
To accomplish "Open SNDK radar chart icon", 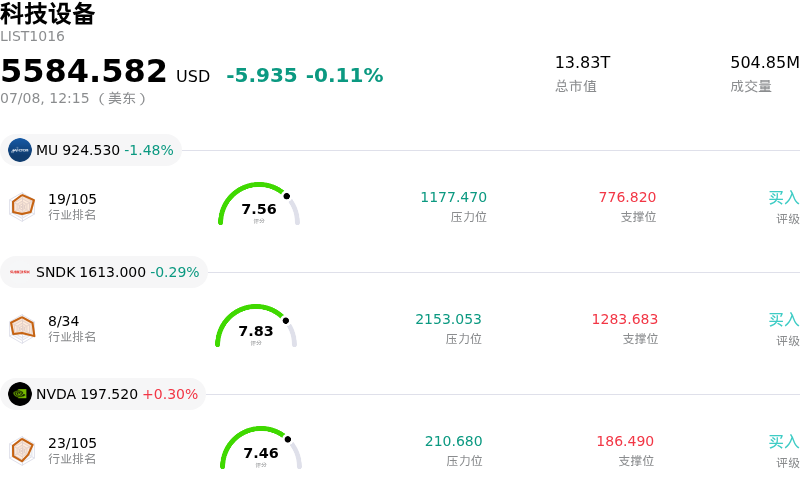I will pyautogui.click(x=22, y=328).
